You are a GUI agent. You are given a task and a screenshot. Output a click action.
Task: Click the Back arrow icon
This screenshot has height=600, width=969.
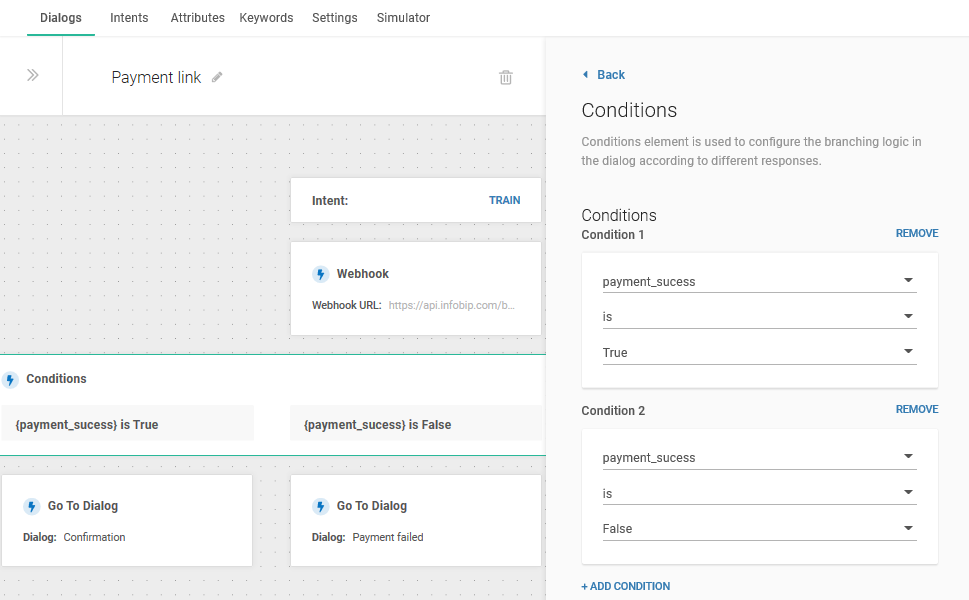point(586,75)
